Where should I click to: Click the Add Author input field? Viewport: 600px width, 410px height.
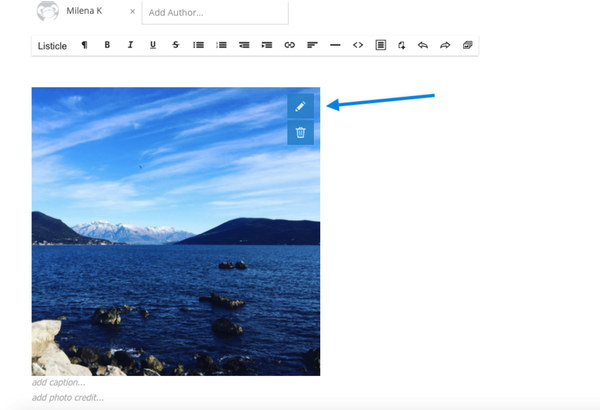tap(214, 12)
